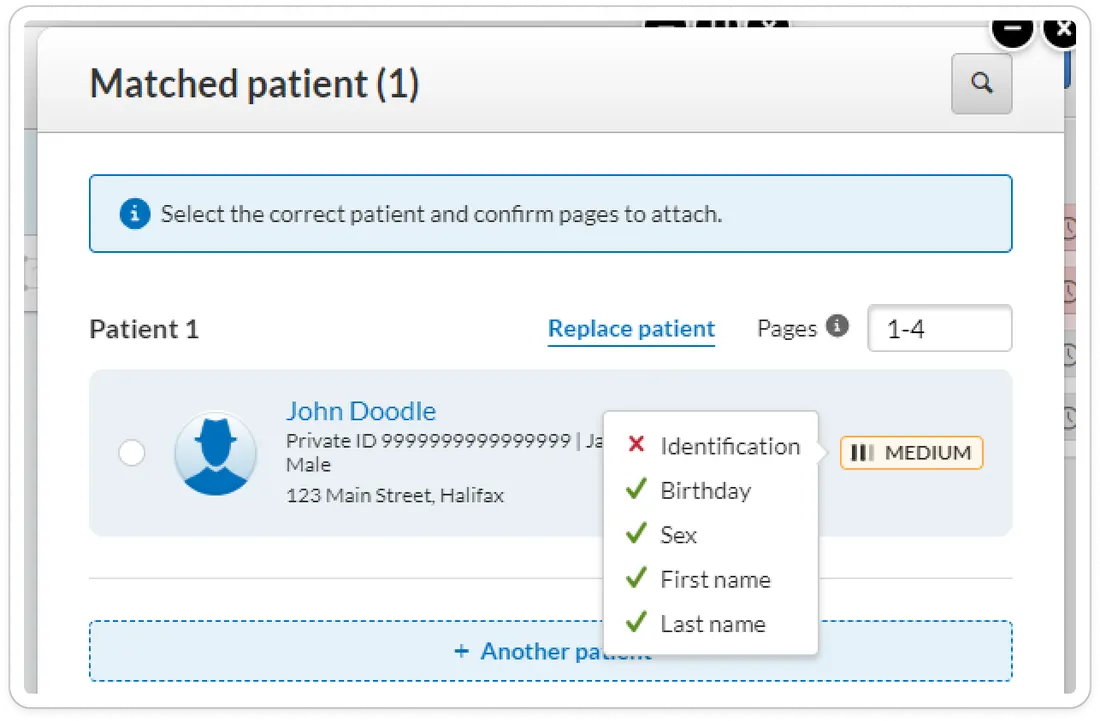Click the MEDIUM match confidence badge
Viewport: 1100px width, 721px height.
pyautogui.click(x=911, y=453)
